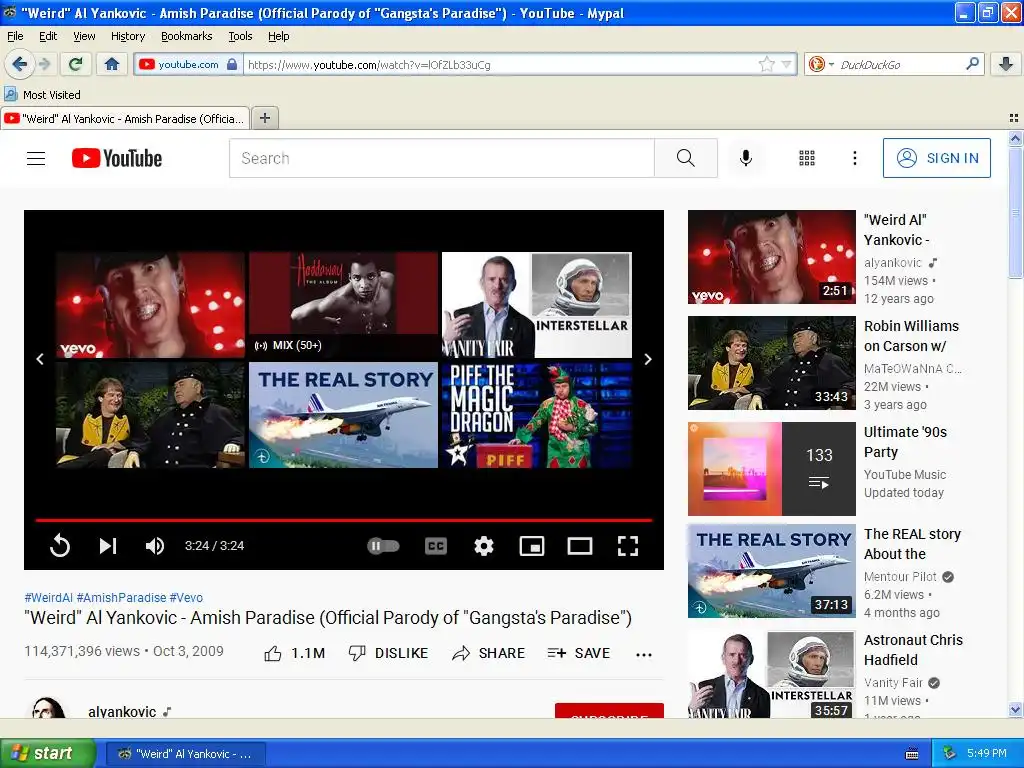The height and width of the screenshot is (768, 1024).
Task: Reload the page with the refresh icon
Action: coord(76,64)
